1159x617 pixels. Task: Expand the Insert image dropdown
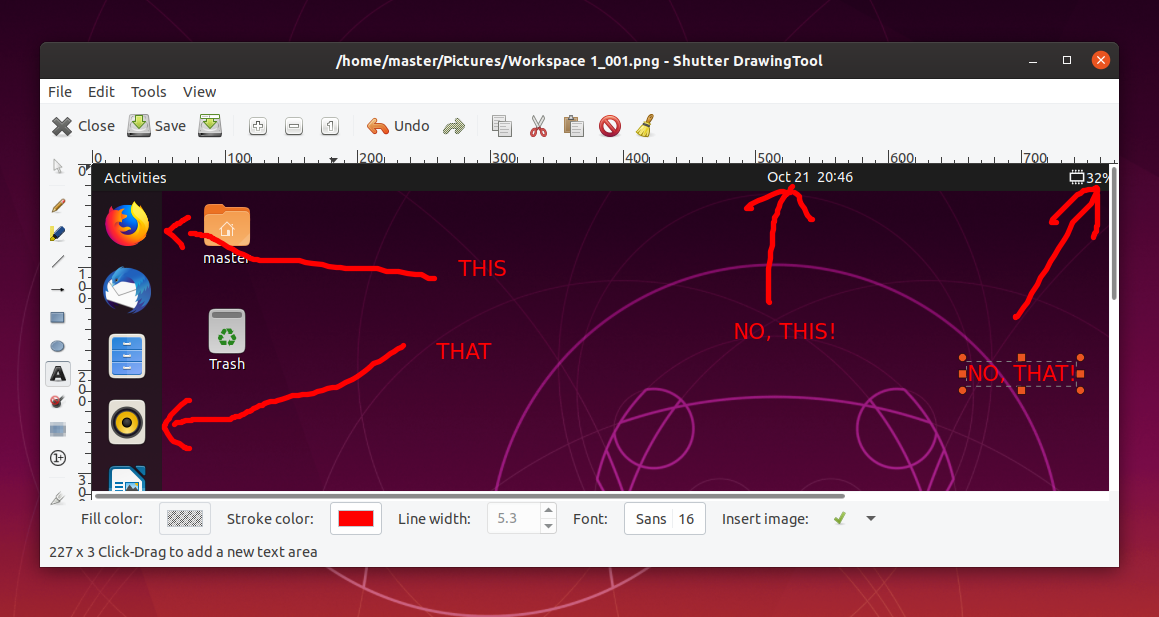tap(870, 519)
